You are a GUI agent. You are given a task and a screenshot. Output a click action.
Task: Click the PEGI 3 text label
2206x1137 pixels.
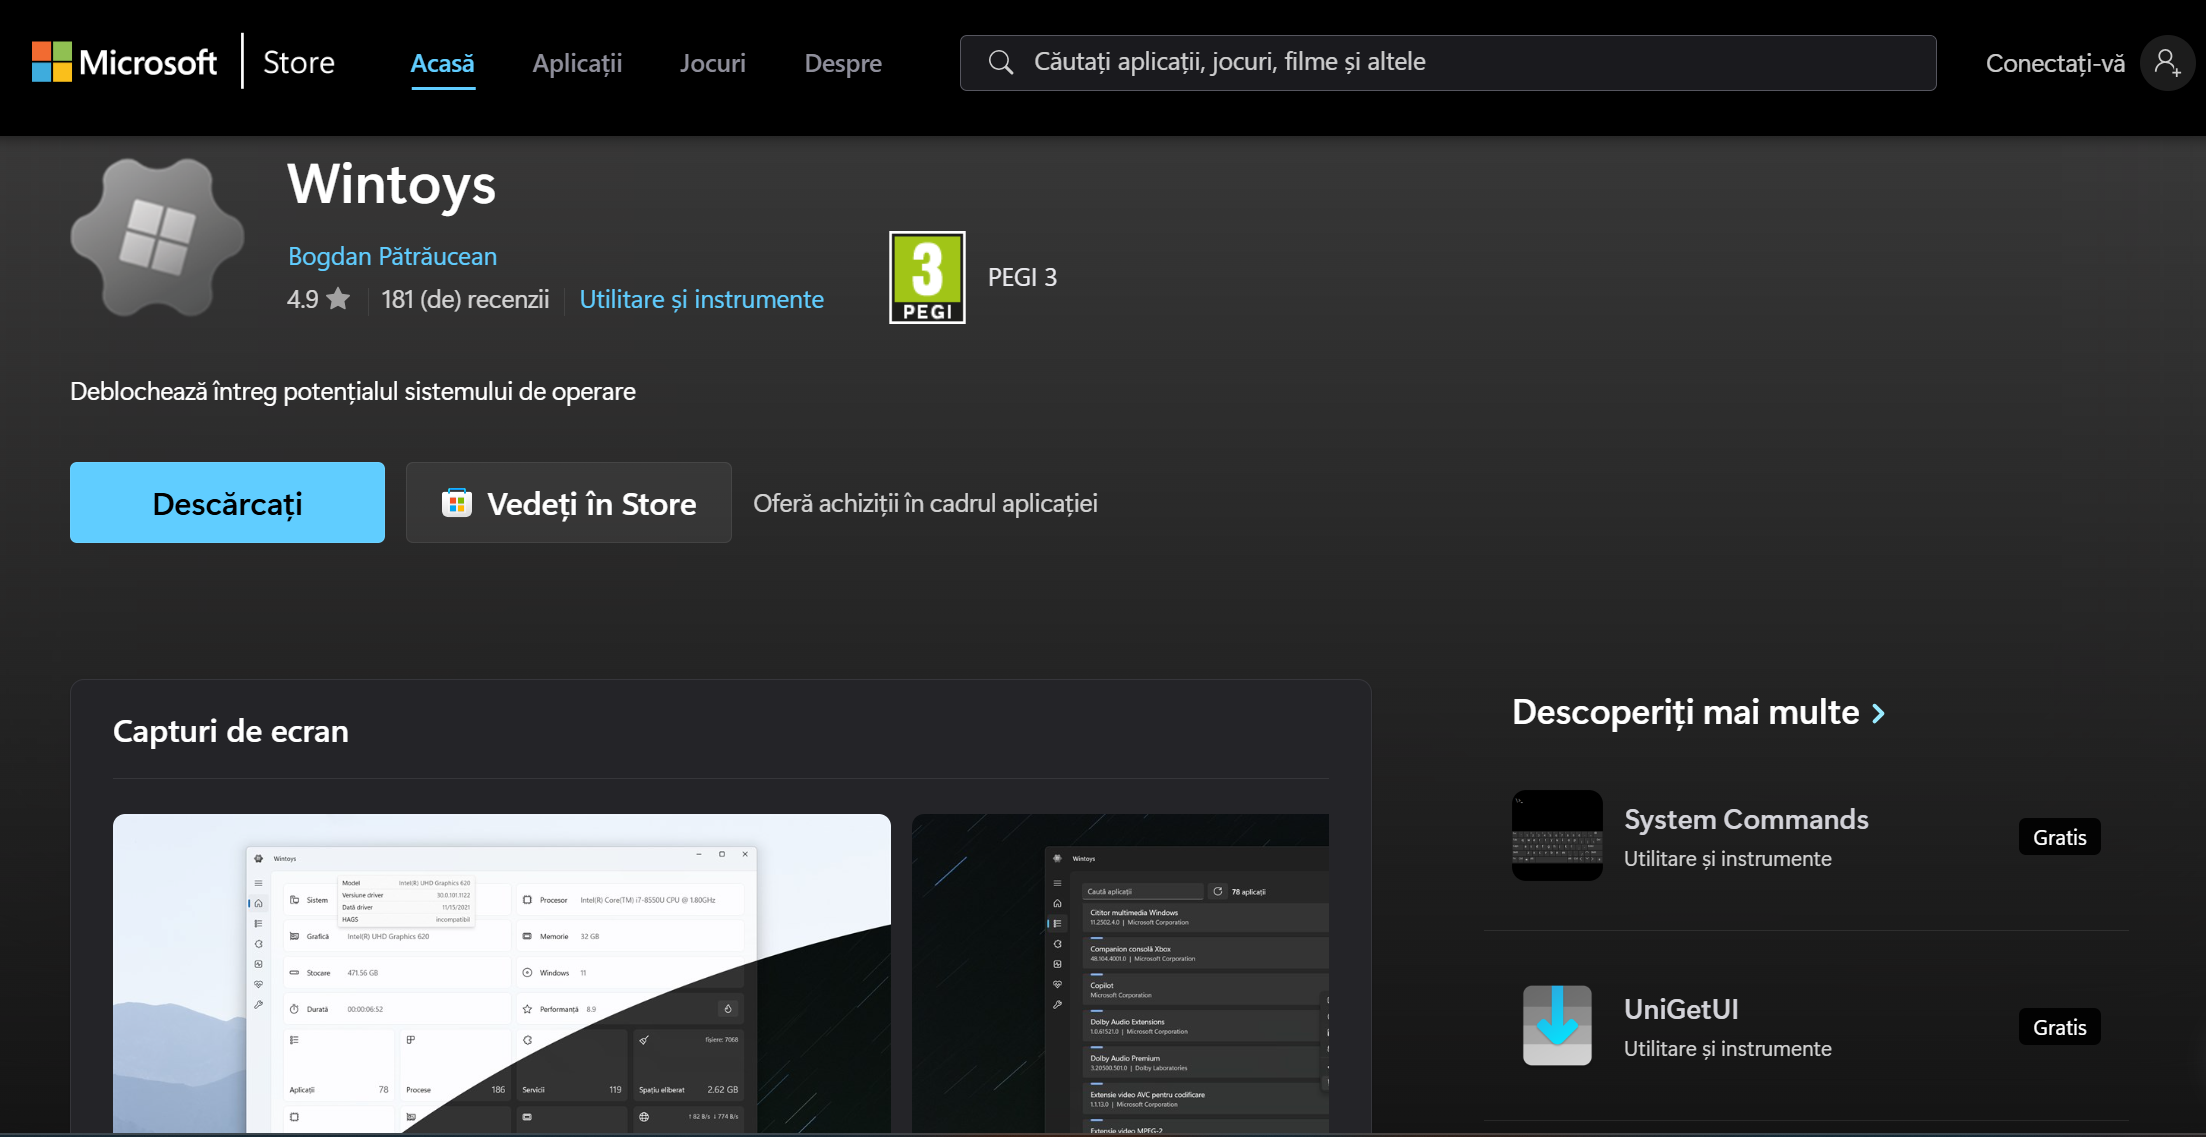pyautogui.click(x=1022, y=277)
